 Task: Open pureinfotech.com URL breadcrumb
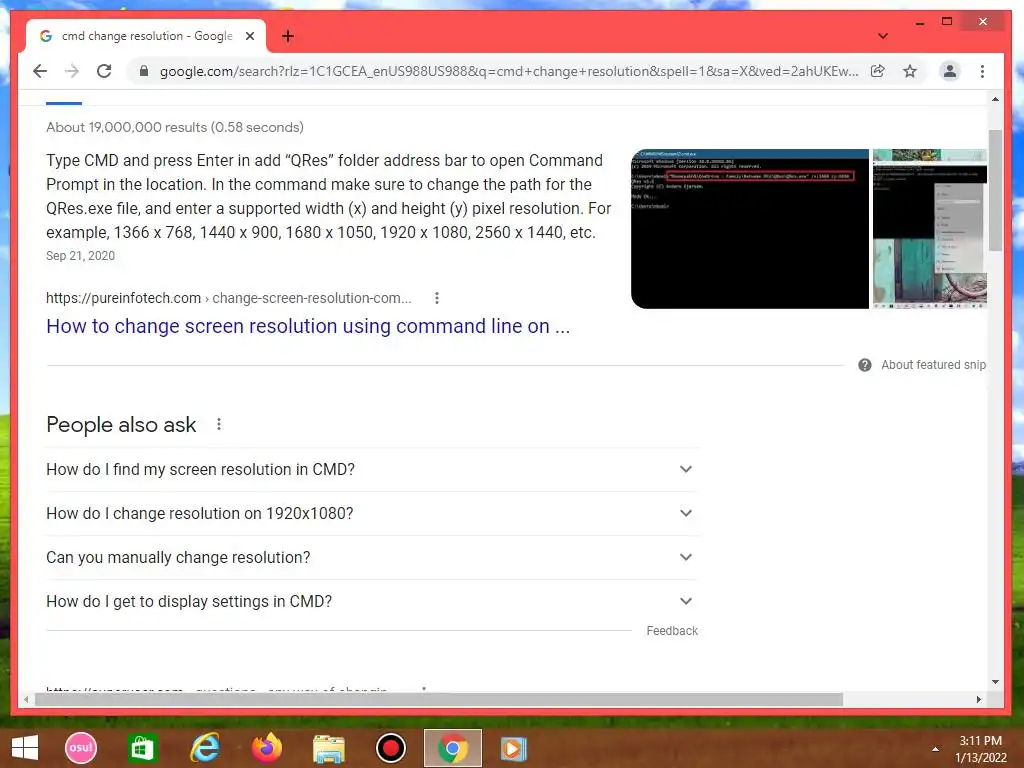[229, 298]
